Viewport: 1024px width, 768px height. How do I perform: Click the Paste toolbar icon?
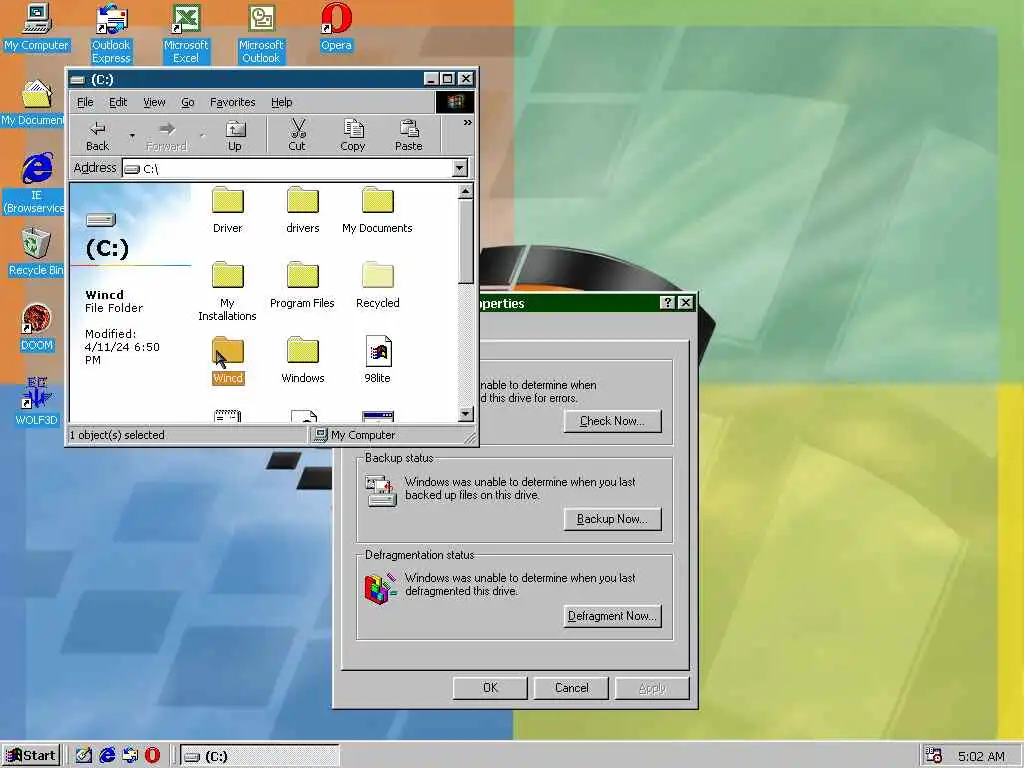coord(409,136)
